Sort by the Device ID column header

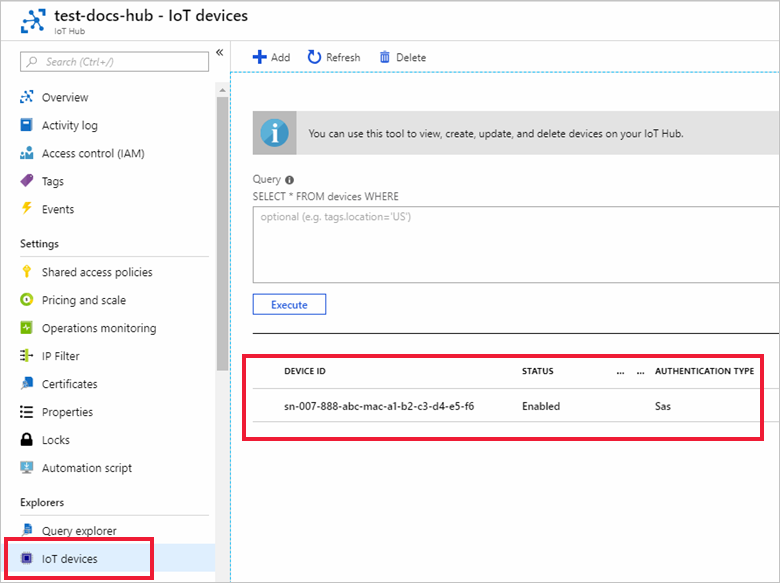[x=305, y=371]
